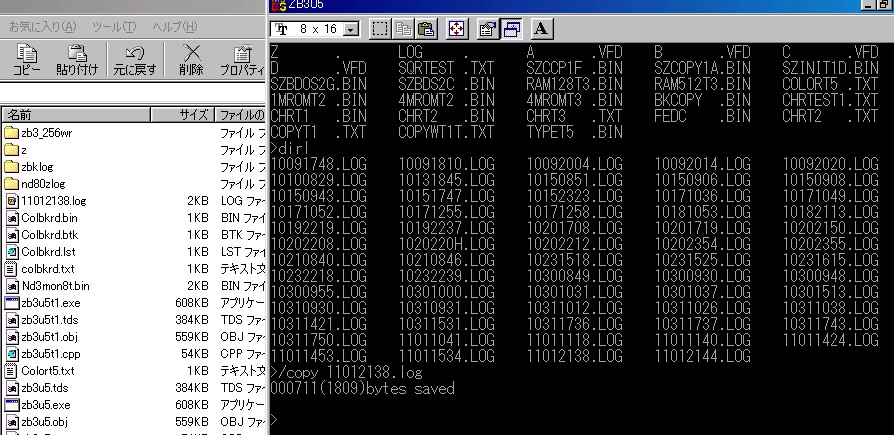Click the Copy (コピー) toolbar icon in Explorer
The image size is (894, 435).
[26, 59]
